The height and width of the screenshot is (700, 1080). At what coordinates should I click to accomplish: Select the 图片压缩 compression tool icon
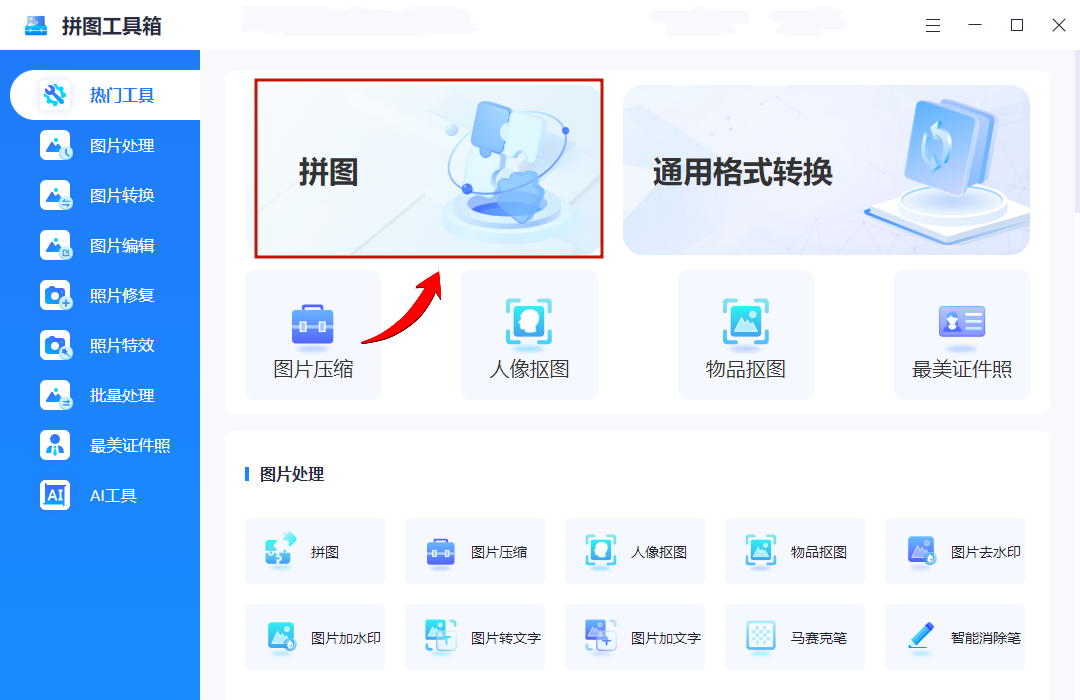point(313,335)
